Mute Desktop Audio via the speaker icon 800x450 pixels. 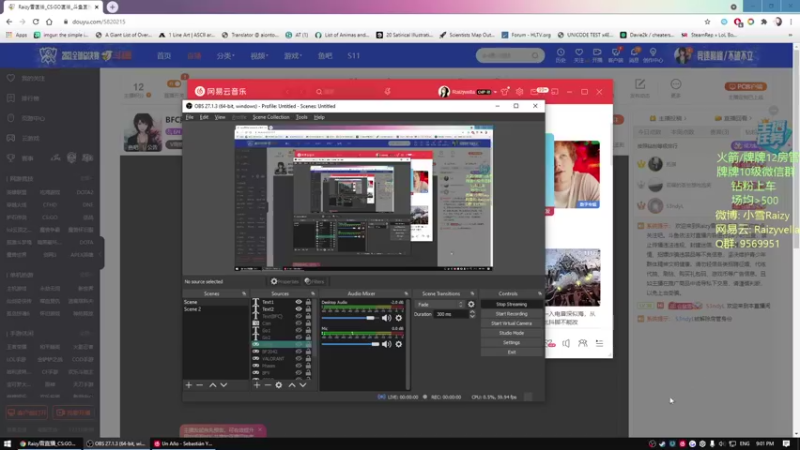tap(386, 318)
